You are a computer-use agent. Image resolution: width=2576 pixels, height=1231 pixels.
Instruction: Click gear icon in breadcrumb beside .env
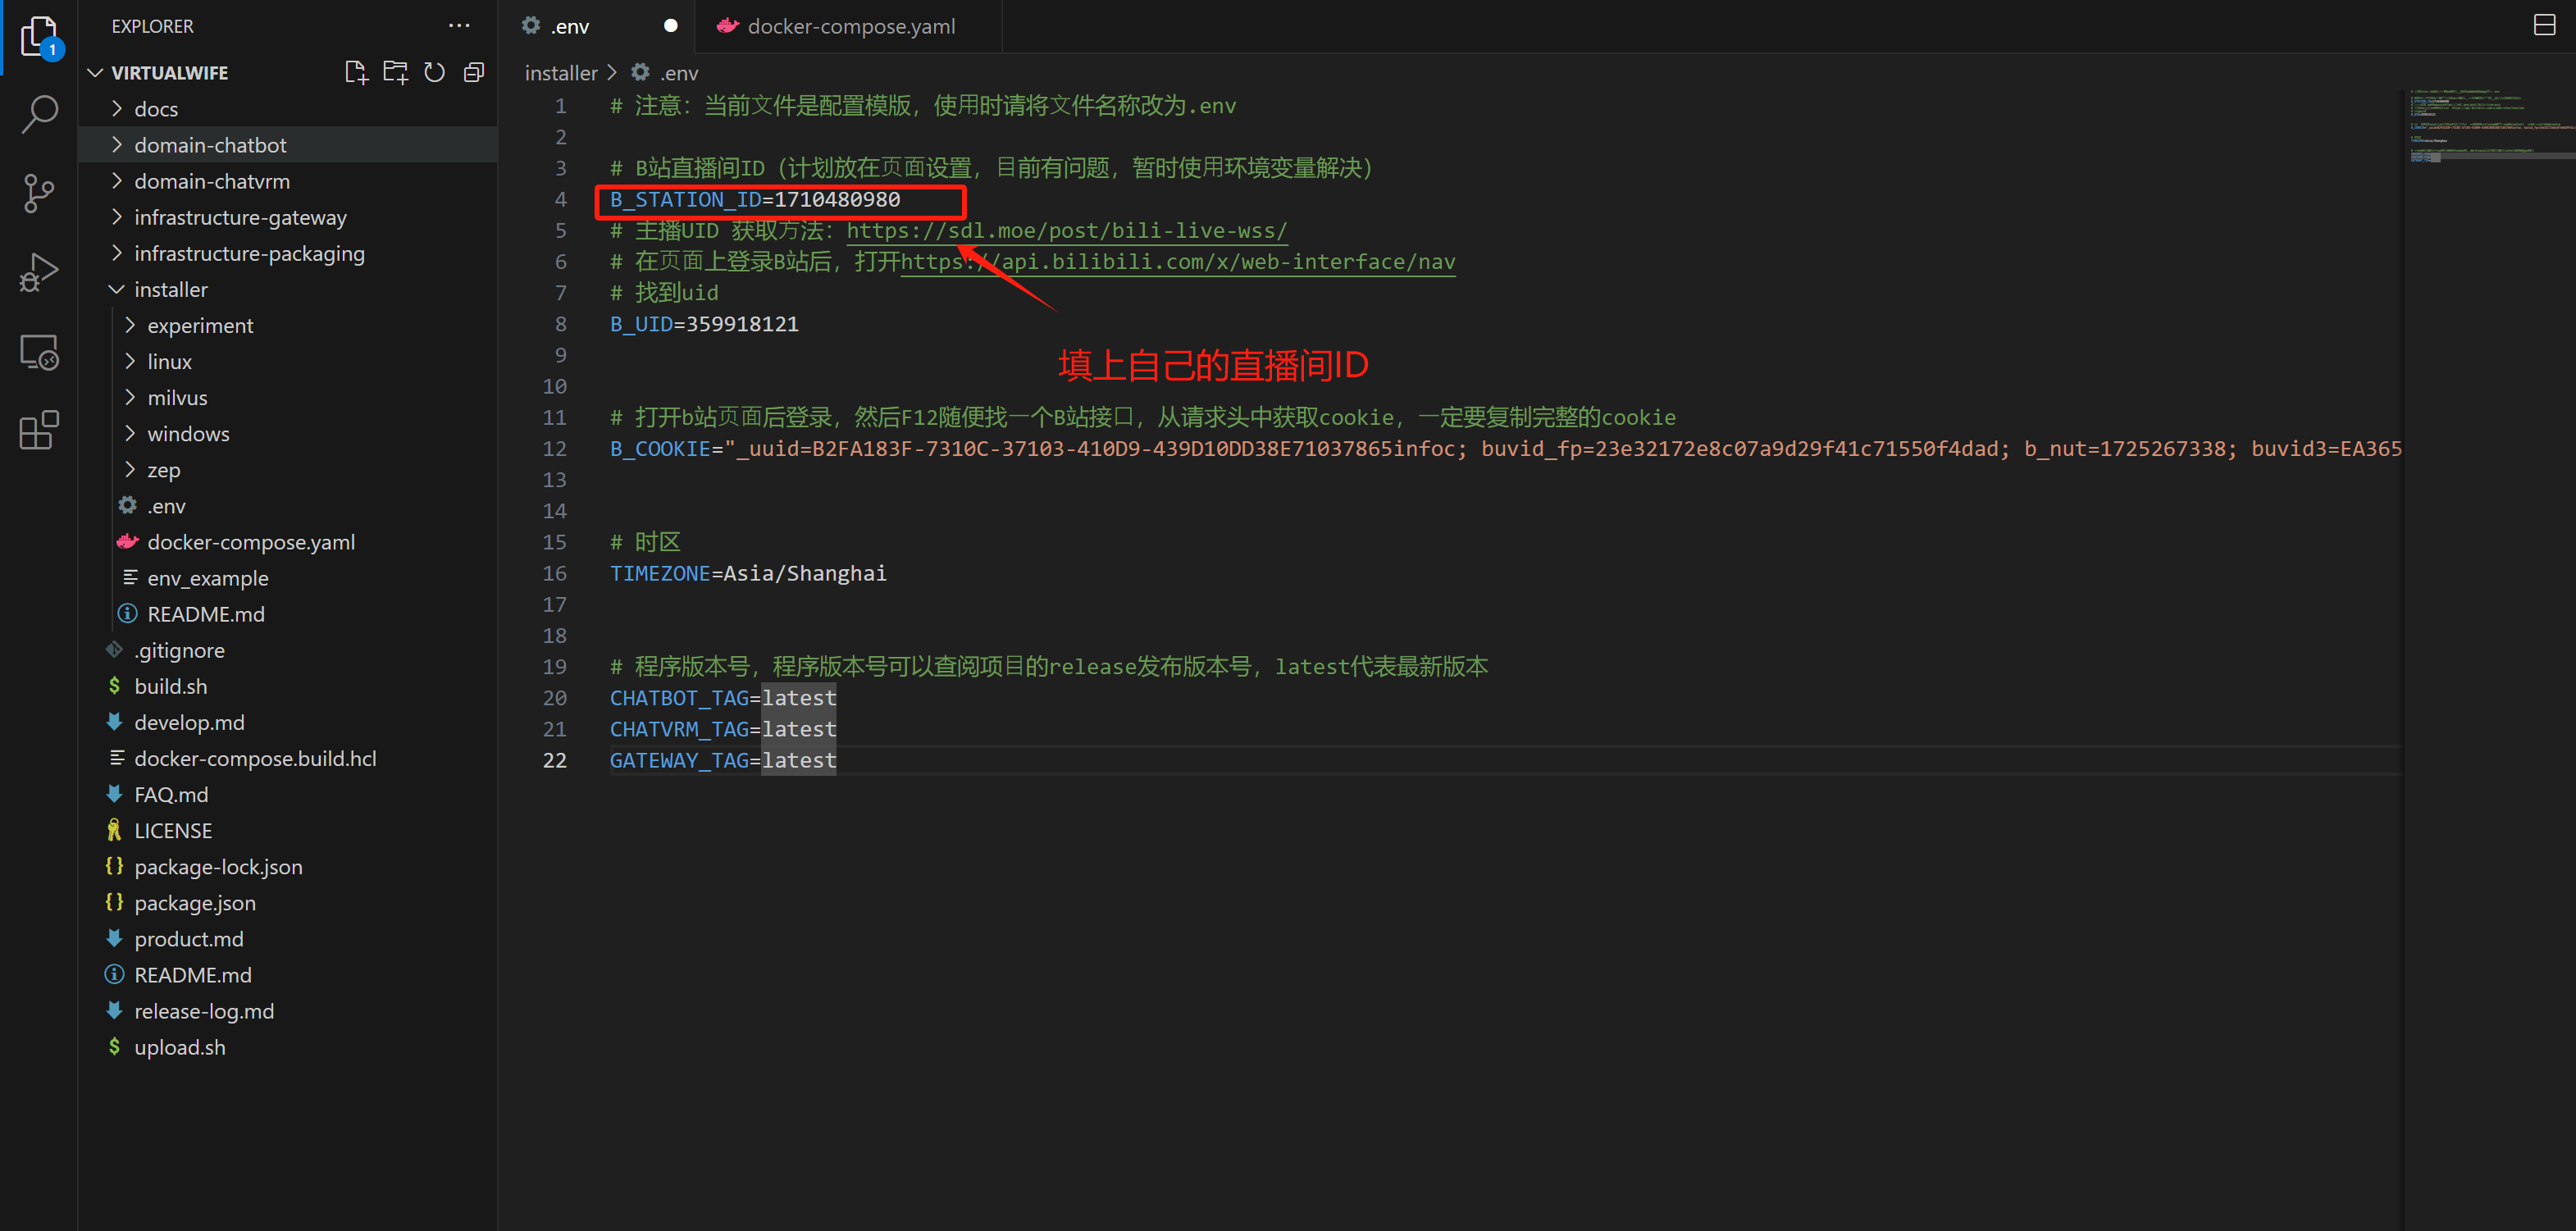pyautogui.click(x=641, y=72)
